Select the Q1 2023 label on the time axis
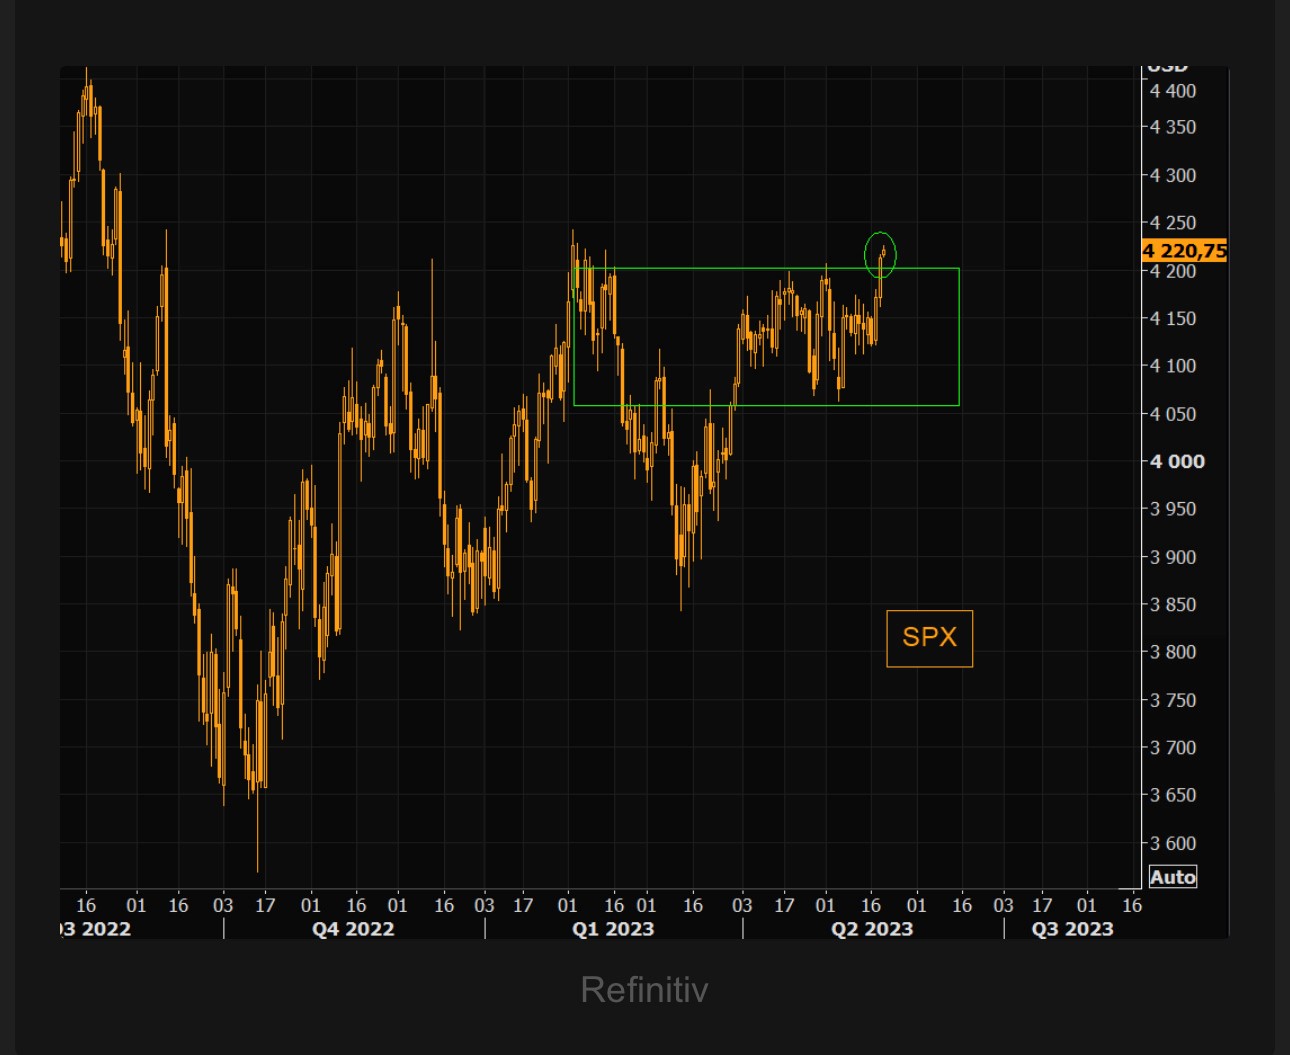Image resolution: width=1290 pixels, height=1055 pixels. click(x=613, y=928)
